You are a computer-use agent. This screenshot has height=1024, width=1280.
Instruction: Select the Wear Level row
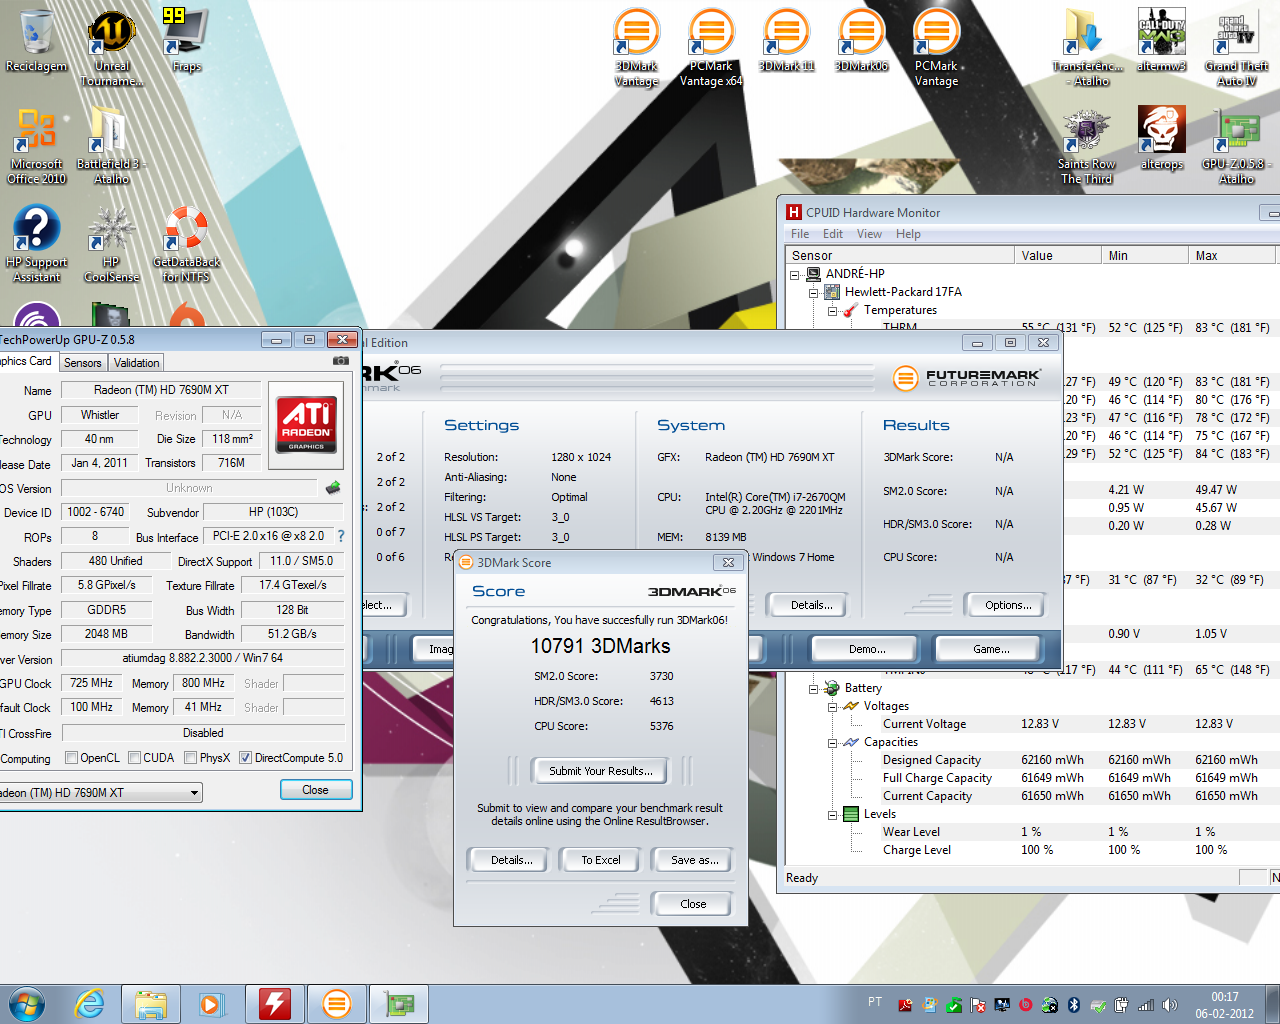(x=1030, y=832)
